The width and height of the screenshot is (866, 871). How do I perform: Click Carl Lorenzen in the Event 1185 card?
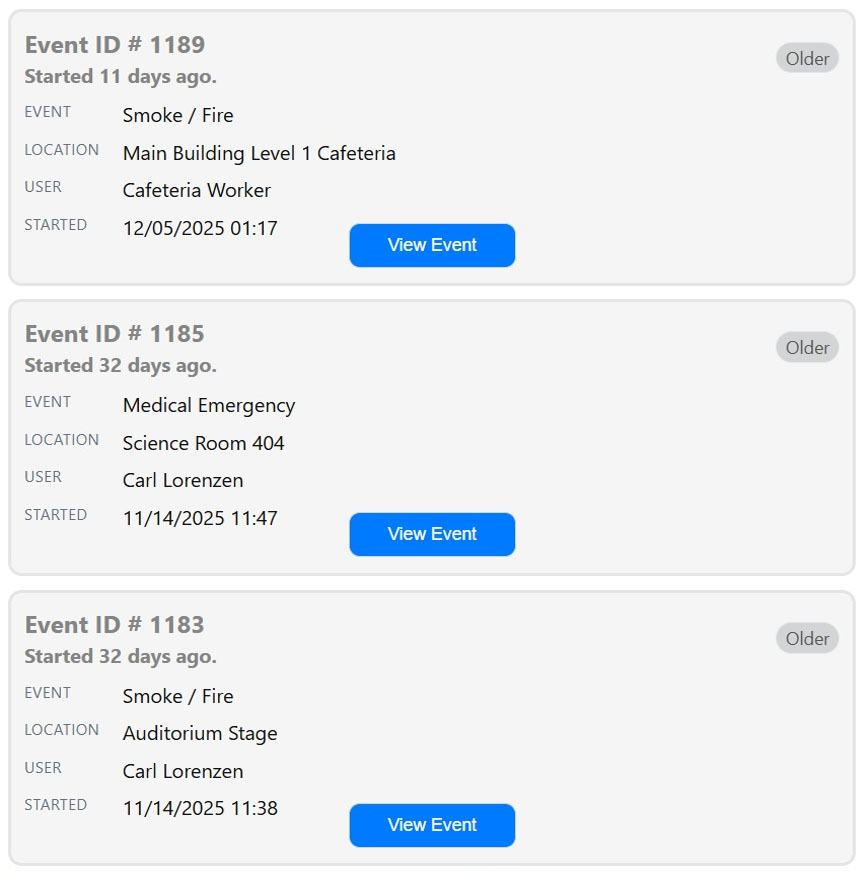click(183, 481)
